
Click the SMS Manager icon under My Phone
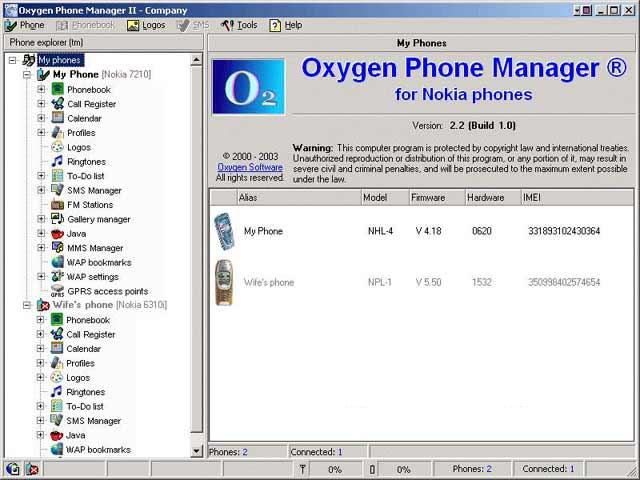(58, 190)
